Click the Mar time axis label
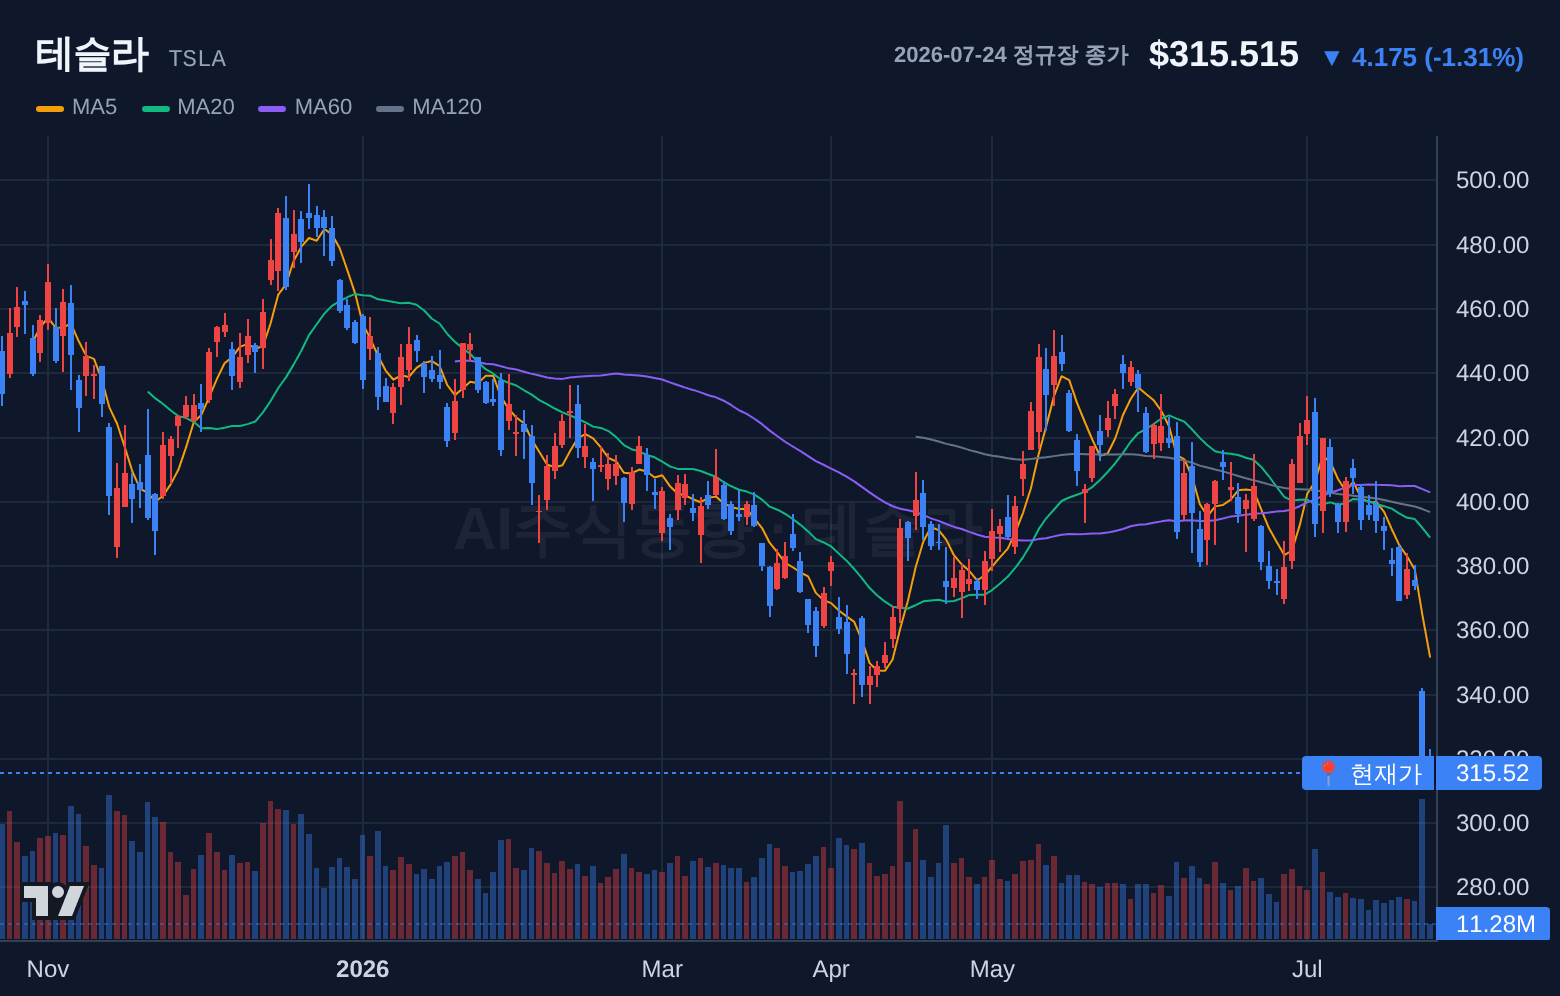Screen dimensions: 1560x996 (662, 969)
